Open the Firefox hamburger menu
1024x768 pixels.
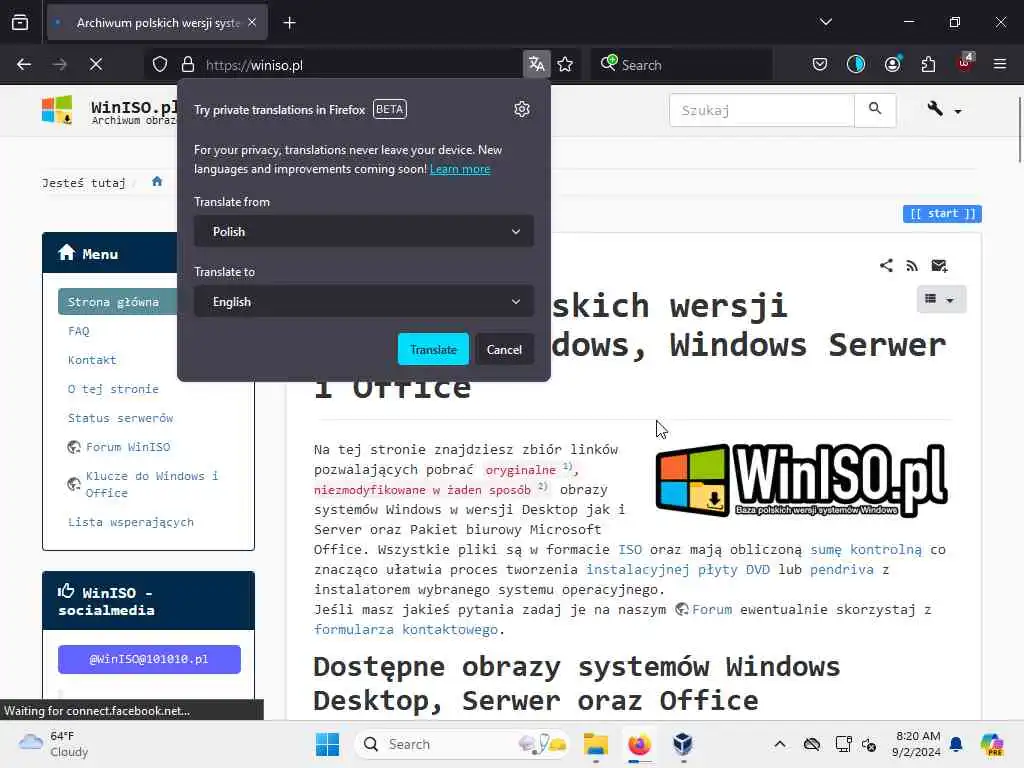pyautogui.click(x=1000, y=64)
